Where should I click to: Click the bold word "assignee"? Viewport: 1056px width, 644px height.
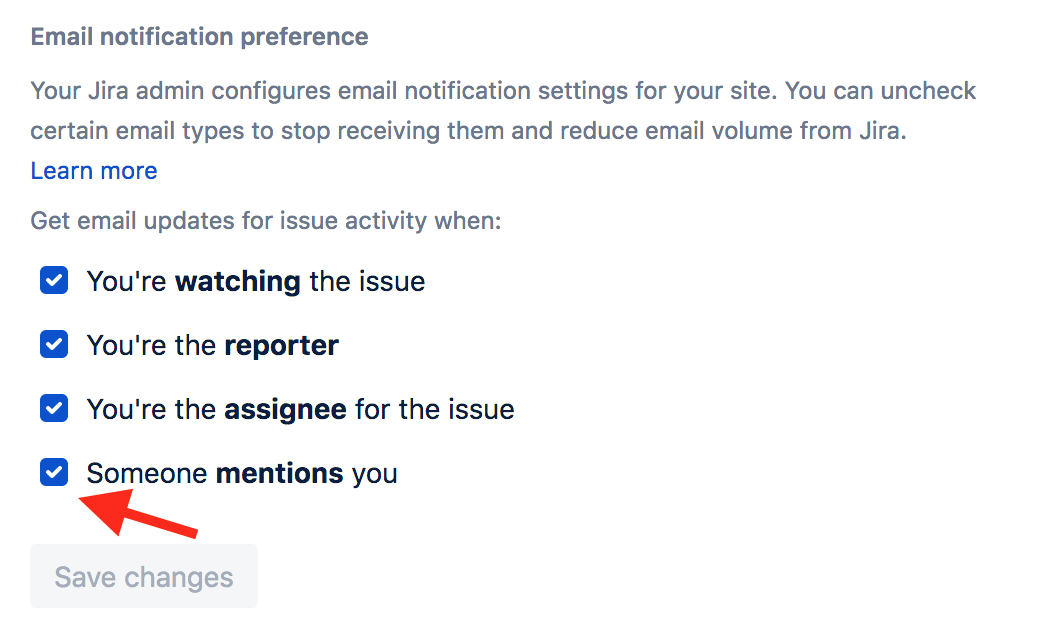[x=286, y=408]
